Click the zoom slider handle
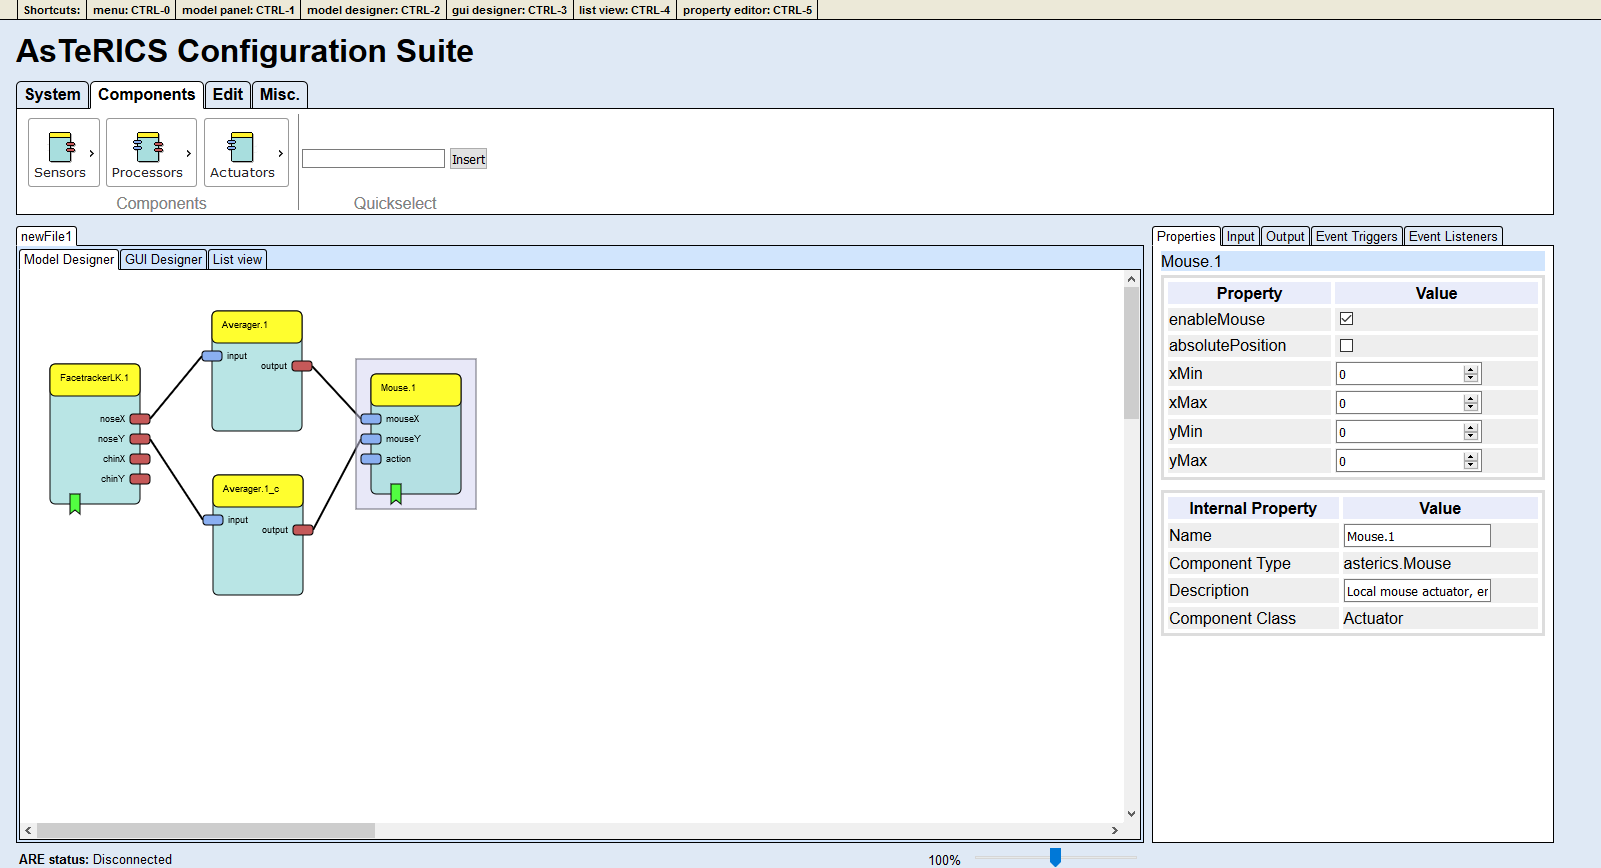1601x868 pixels. pyautogui.click(x=1055, y=857)
